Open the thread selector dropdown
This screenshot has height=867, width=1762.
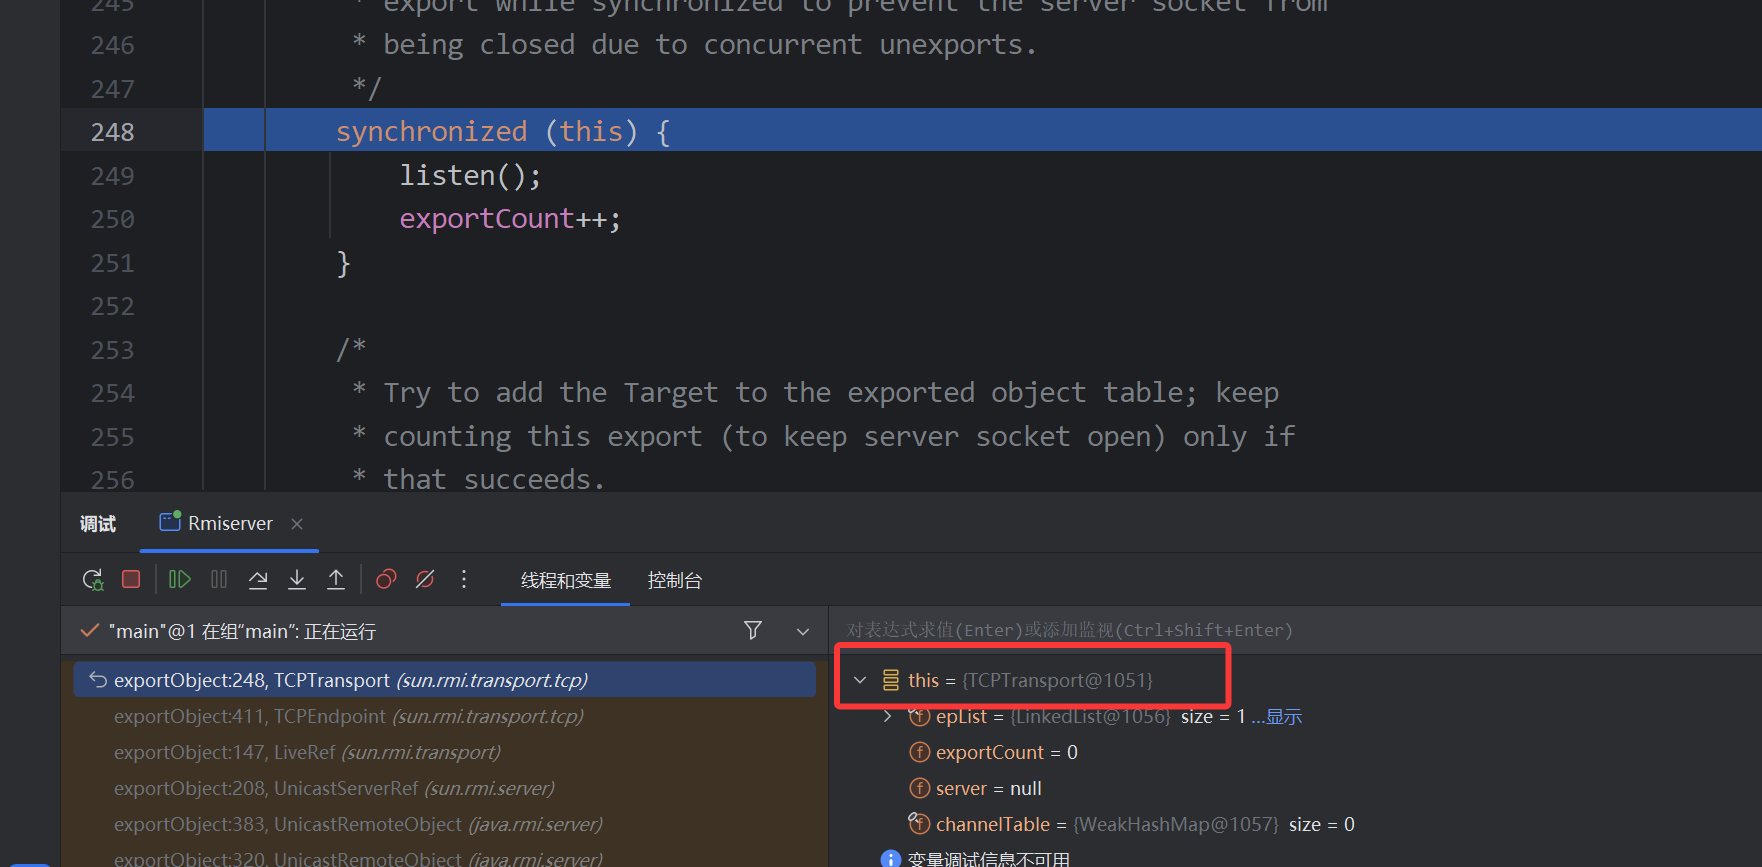pyautogui.click(x=802, y=631)
